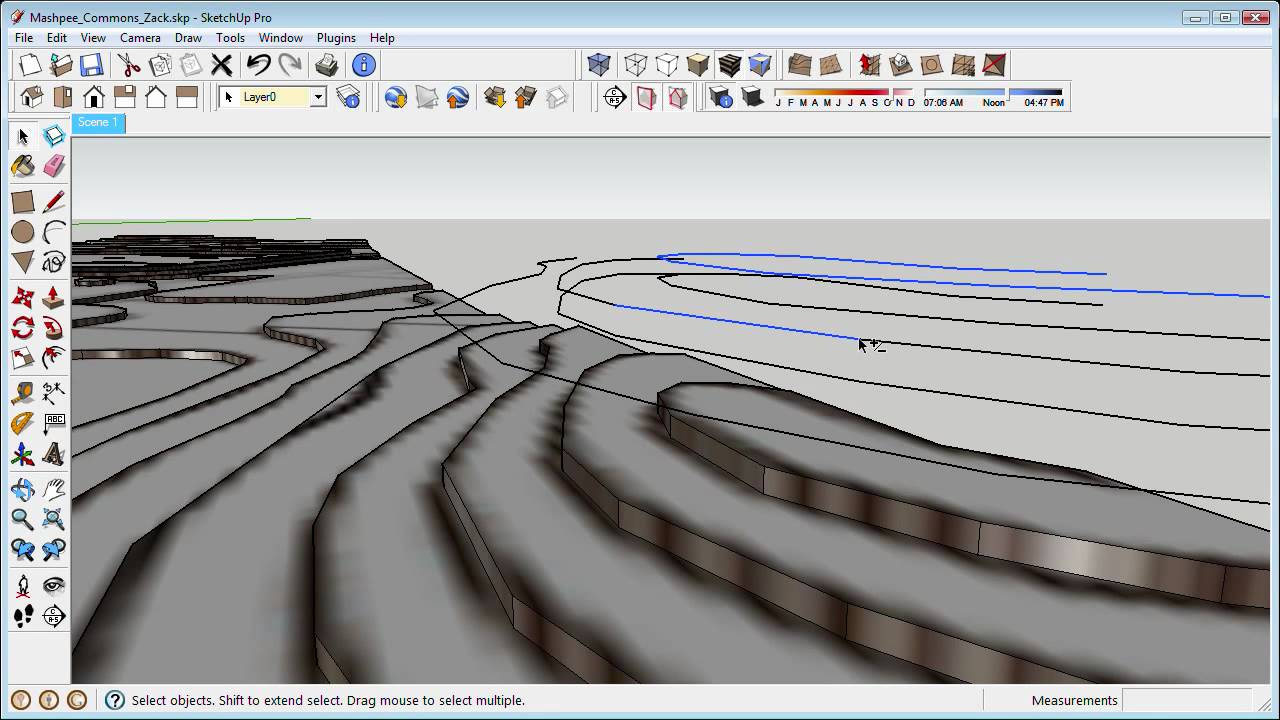1280x720 pixels.
Task: Click the Print button
Action: [x=327, y=65]
